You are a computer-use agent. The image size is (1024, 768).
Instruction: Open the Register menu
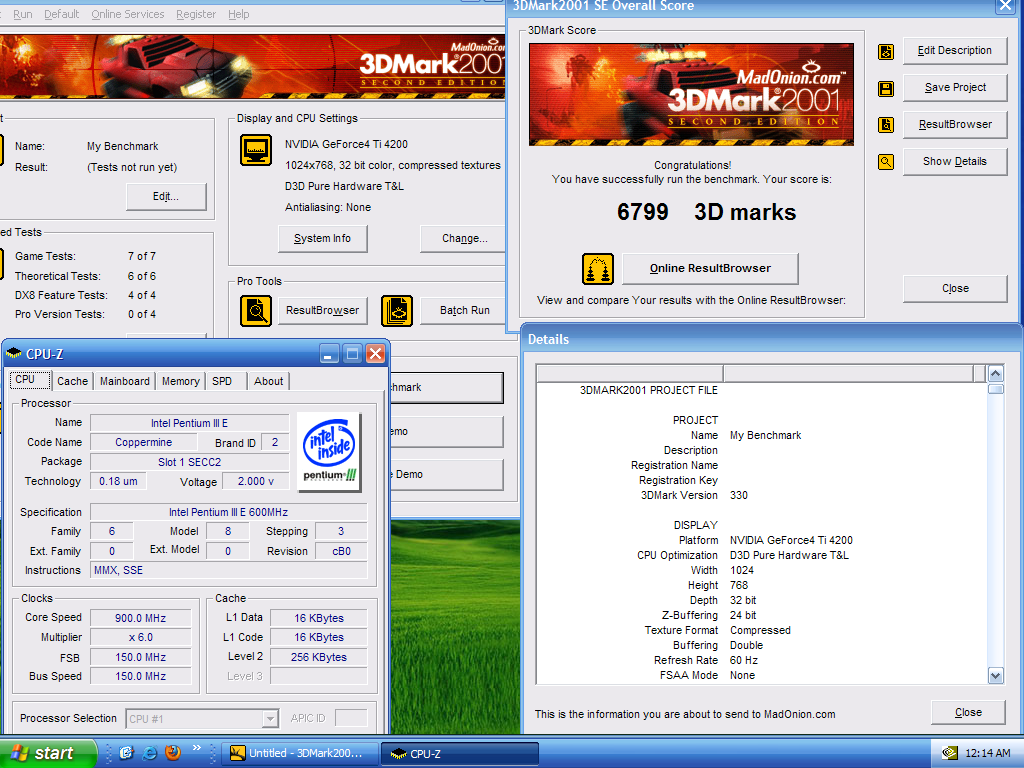(x=196, y=14)
